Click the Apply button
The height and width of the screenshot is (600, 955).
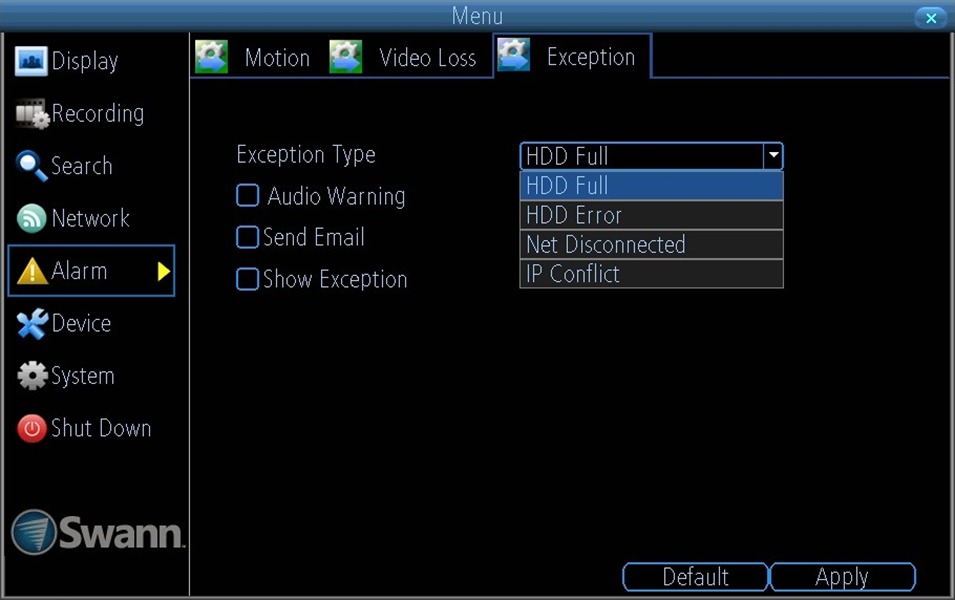pyautogui.click(x=842, y=577)
